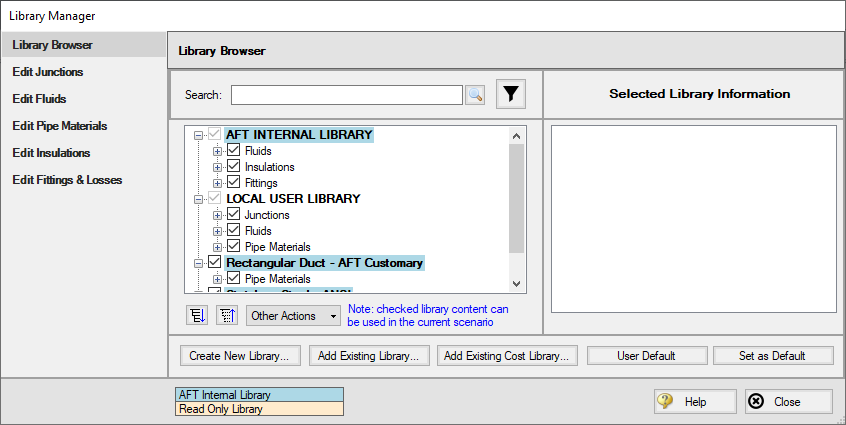Screen dimensions: 846x425
Task: Select LOCAL USER LIBRARY tree label
Action: click(293, 198)
